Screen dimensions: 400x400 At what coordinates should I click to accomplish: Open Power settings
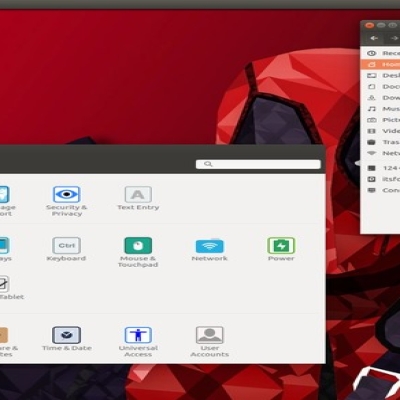[281, 249]
